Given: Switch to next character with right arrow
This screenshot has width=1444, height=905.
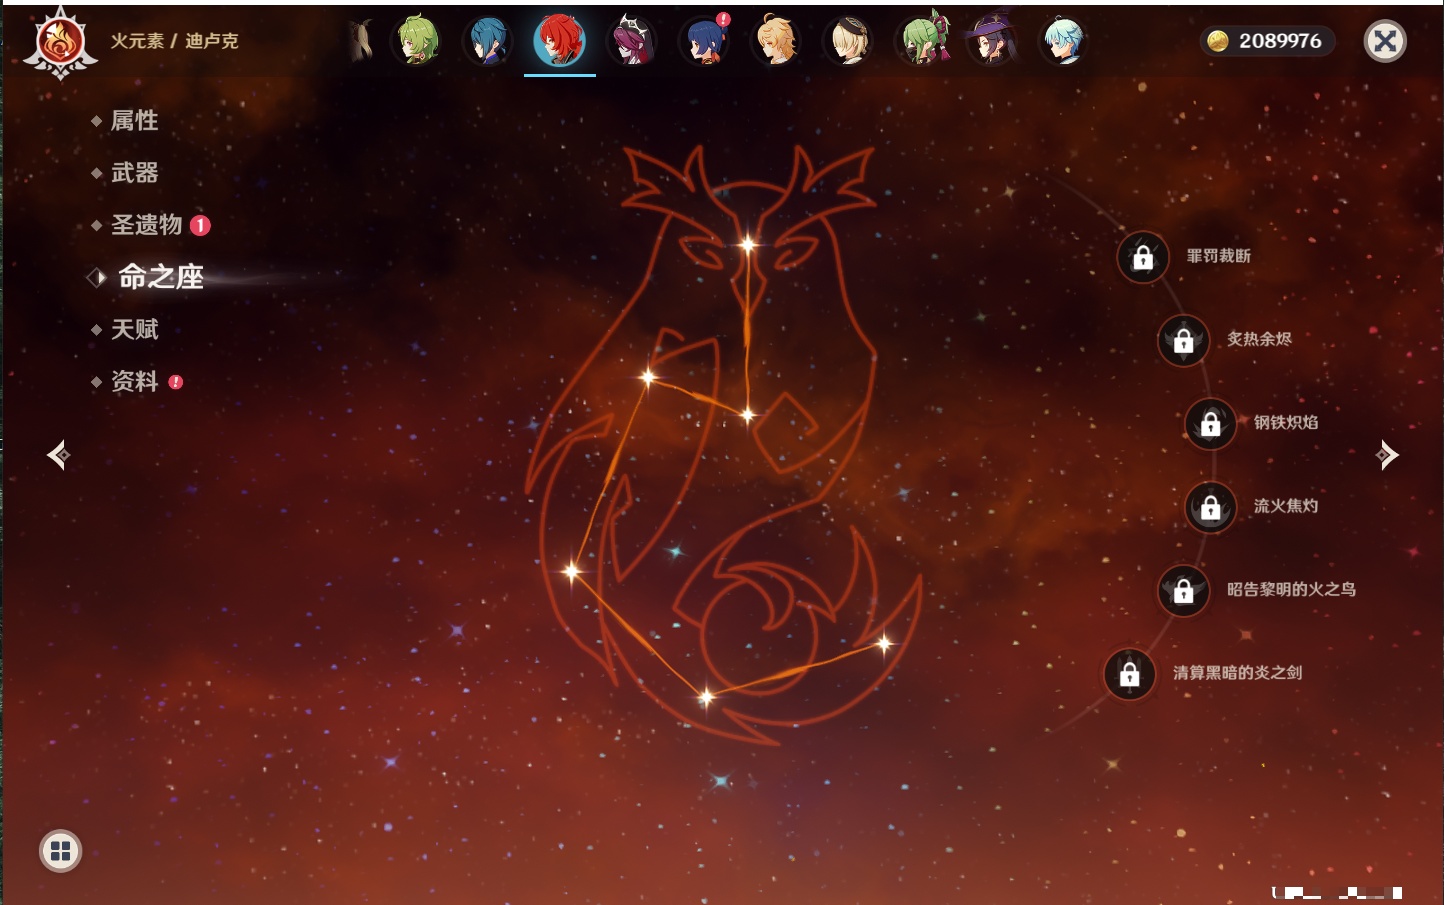Looking at the screenshot, I should (1387, 455).
